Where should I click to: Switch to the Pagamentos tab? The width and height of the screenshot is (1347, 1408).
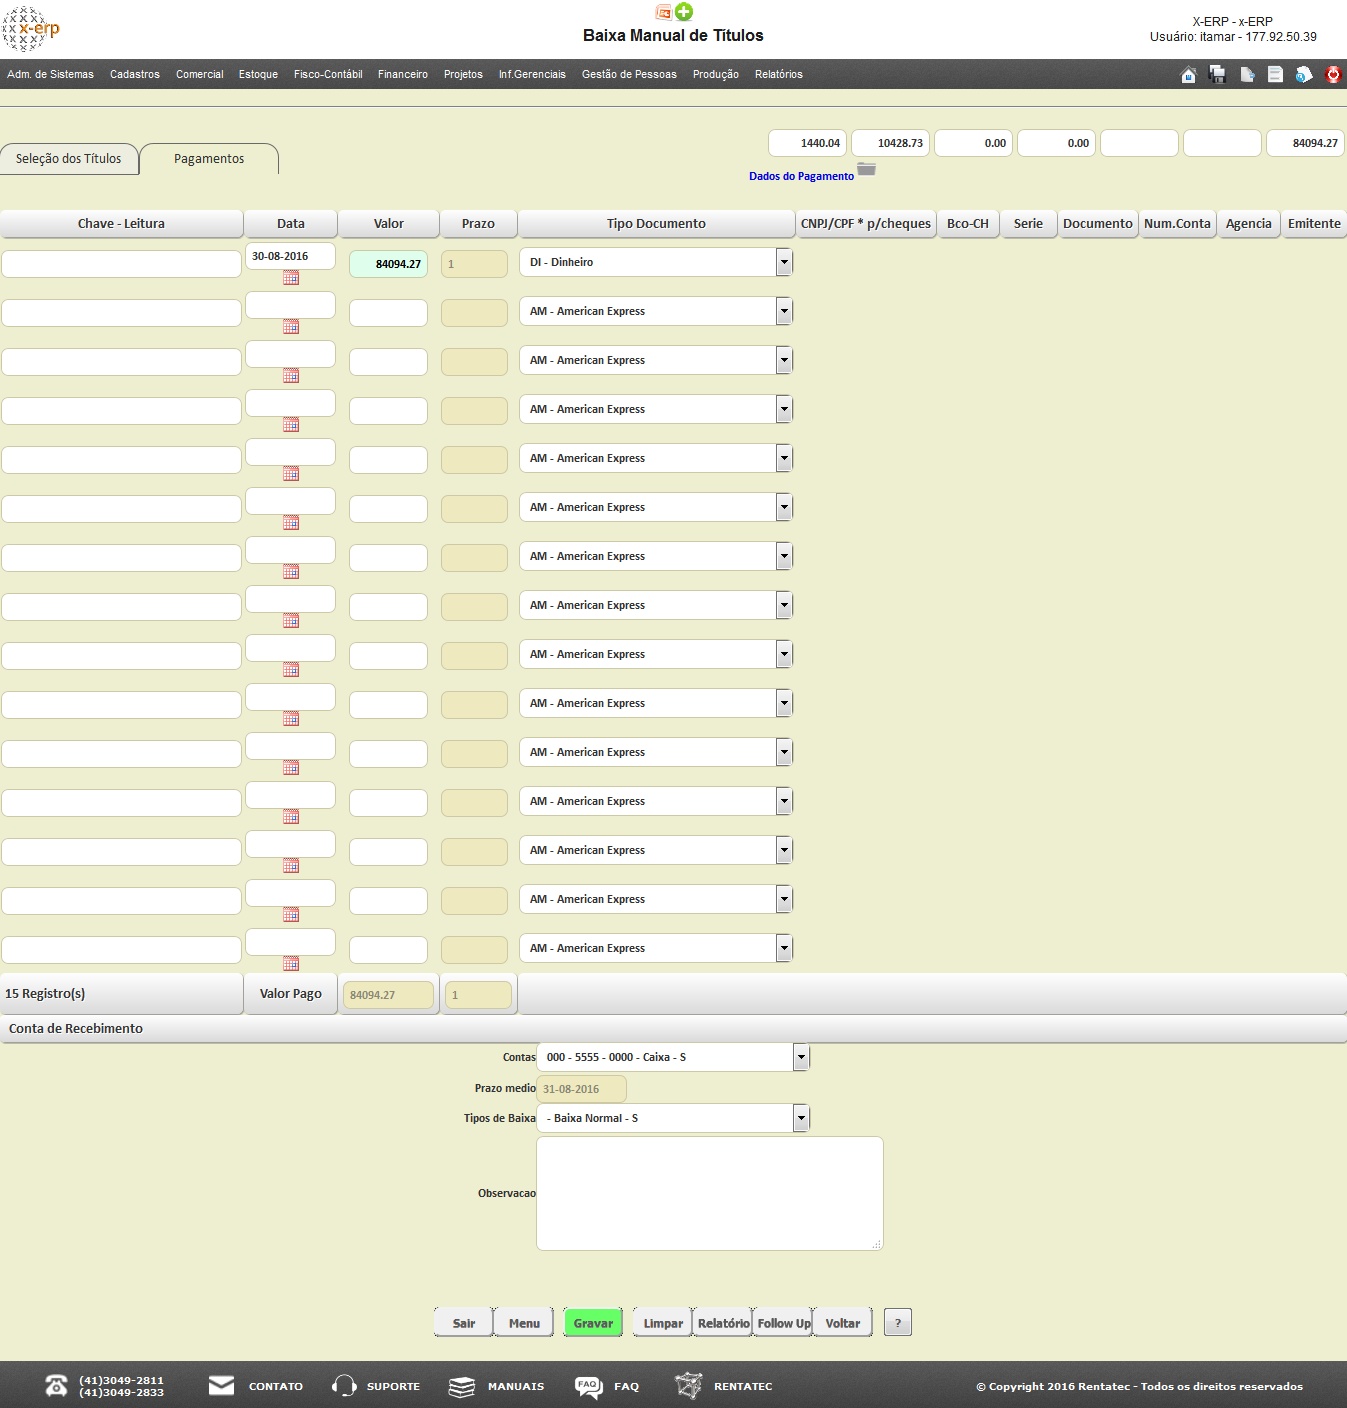209,158
